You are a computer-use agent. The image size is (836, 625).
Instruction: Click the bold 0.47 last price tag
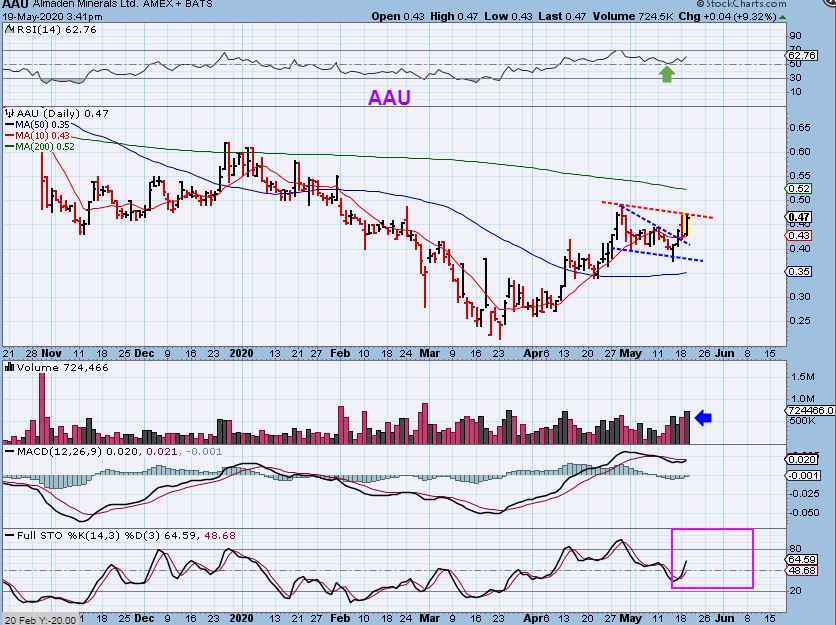pyautogui.click(x=799, y=217)
